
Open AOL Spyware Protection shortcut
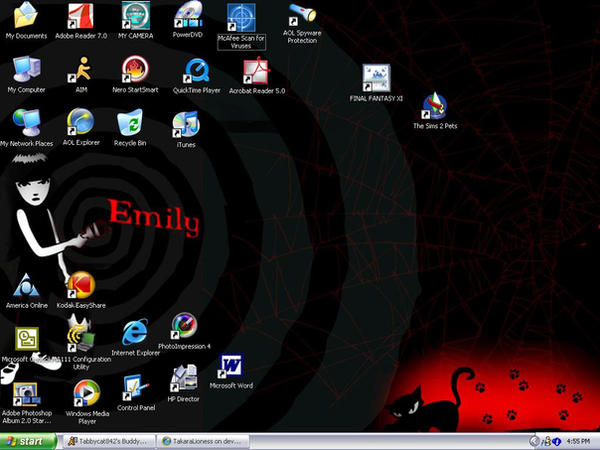click(x=302, y=15)
